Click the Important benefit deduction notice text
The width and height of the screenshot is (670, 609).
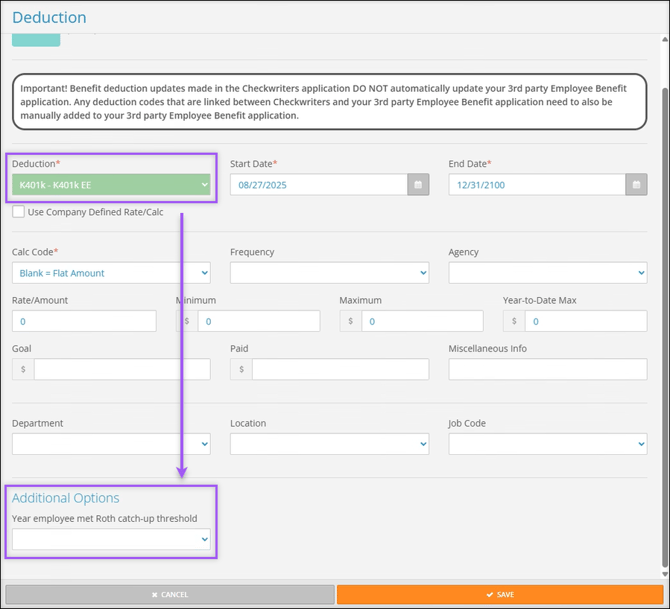tap(323, 102)
